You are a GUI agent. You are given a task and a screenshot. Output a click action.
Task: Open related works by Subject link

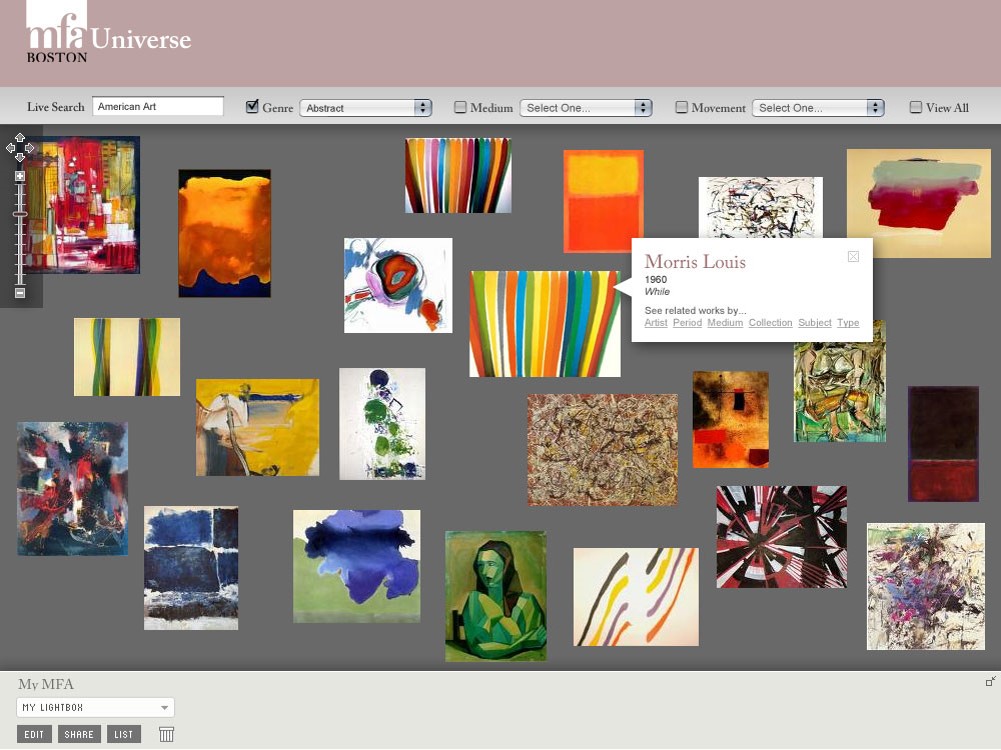[815, 323]
